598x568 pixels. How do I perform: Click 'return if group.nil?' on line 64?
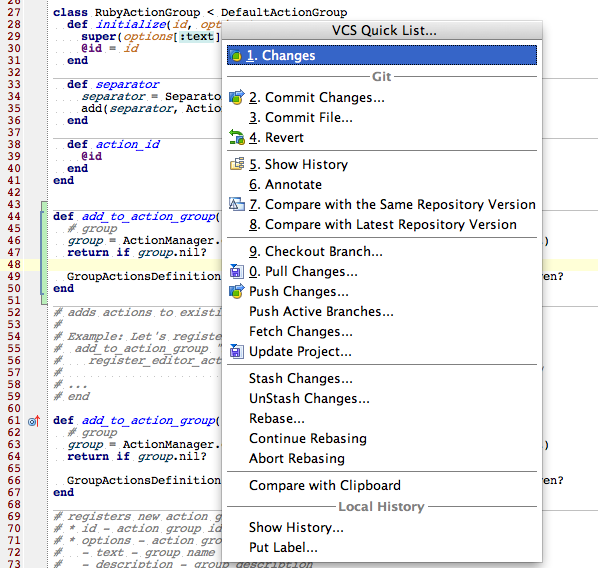[x=137, y=457]
